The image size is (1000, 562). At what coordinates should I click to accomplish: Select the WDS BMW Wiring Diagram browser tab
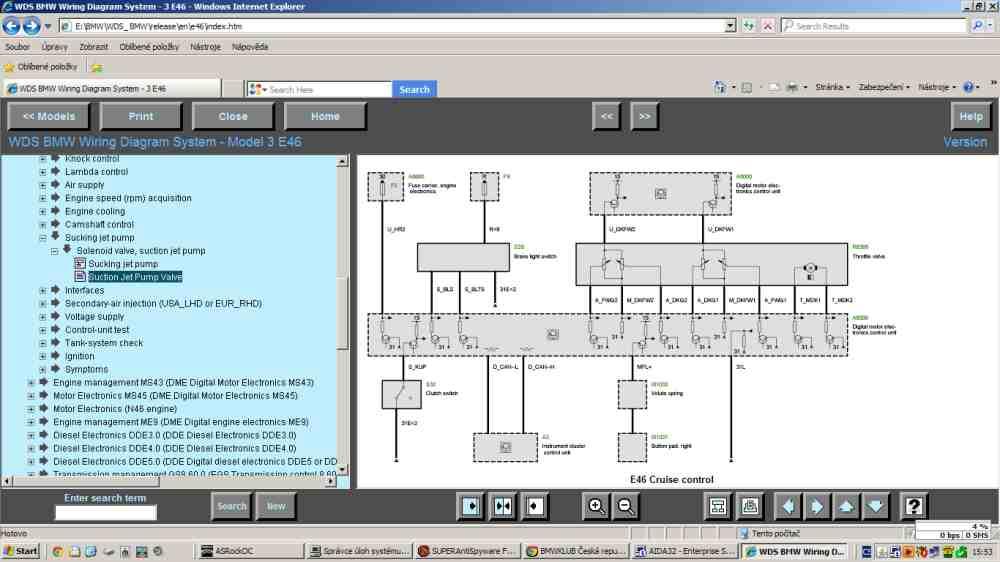point(112,89)
